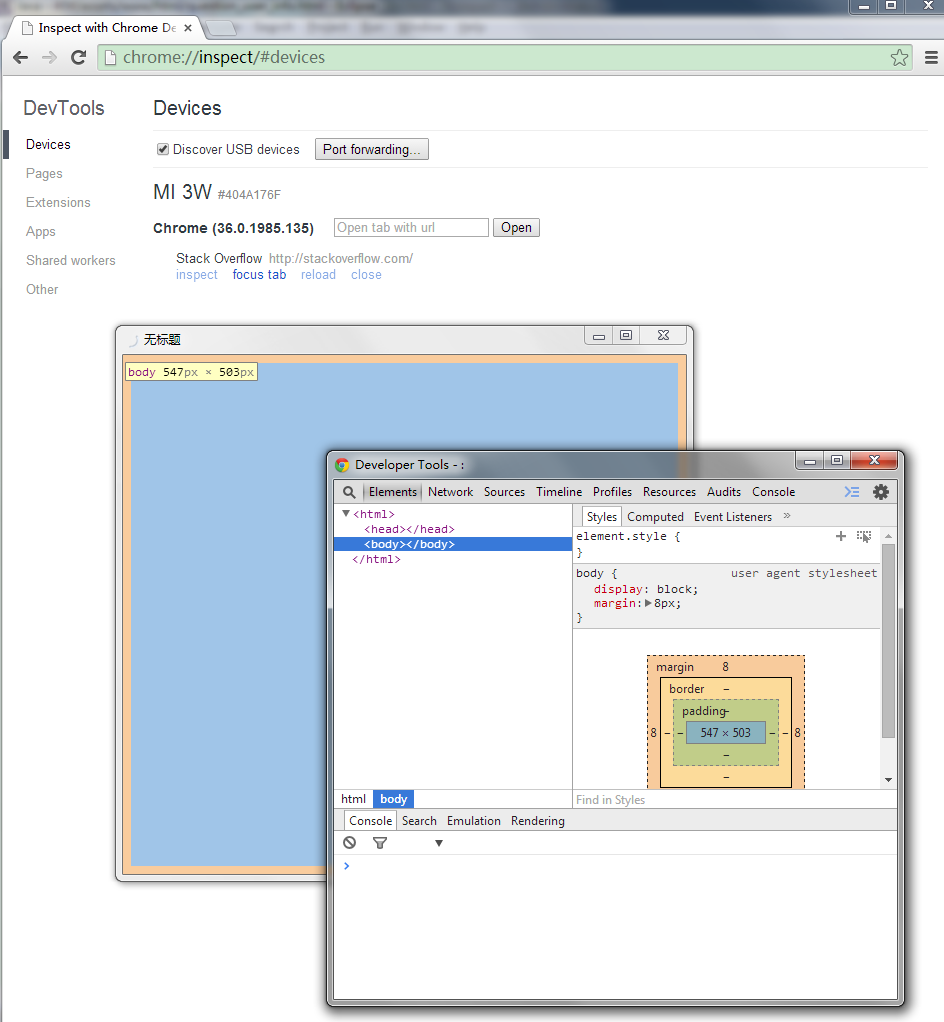Bookmark this page with the star icon

point(899,57)
